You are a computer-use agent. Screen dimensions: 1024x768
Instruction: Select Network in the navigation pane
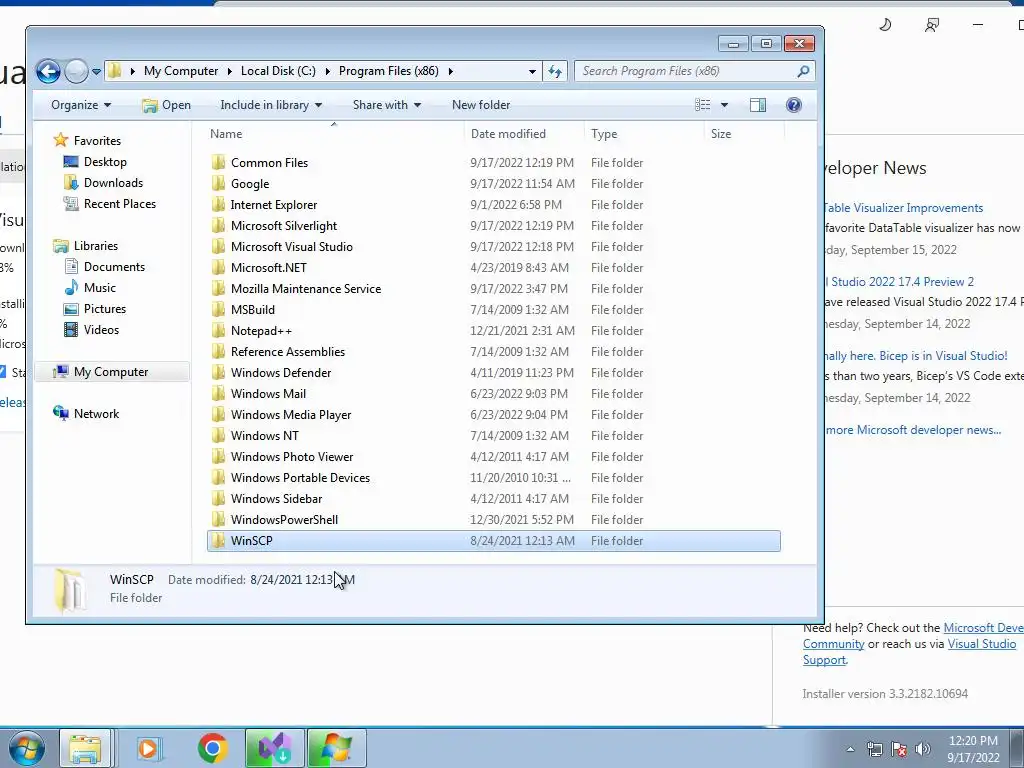coord(96,413)
